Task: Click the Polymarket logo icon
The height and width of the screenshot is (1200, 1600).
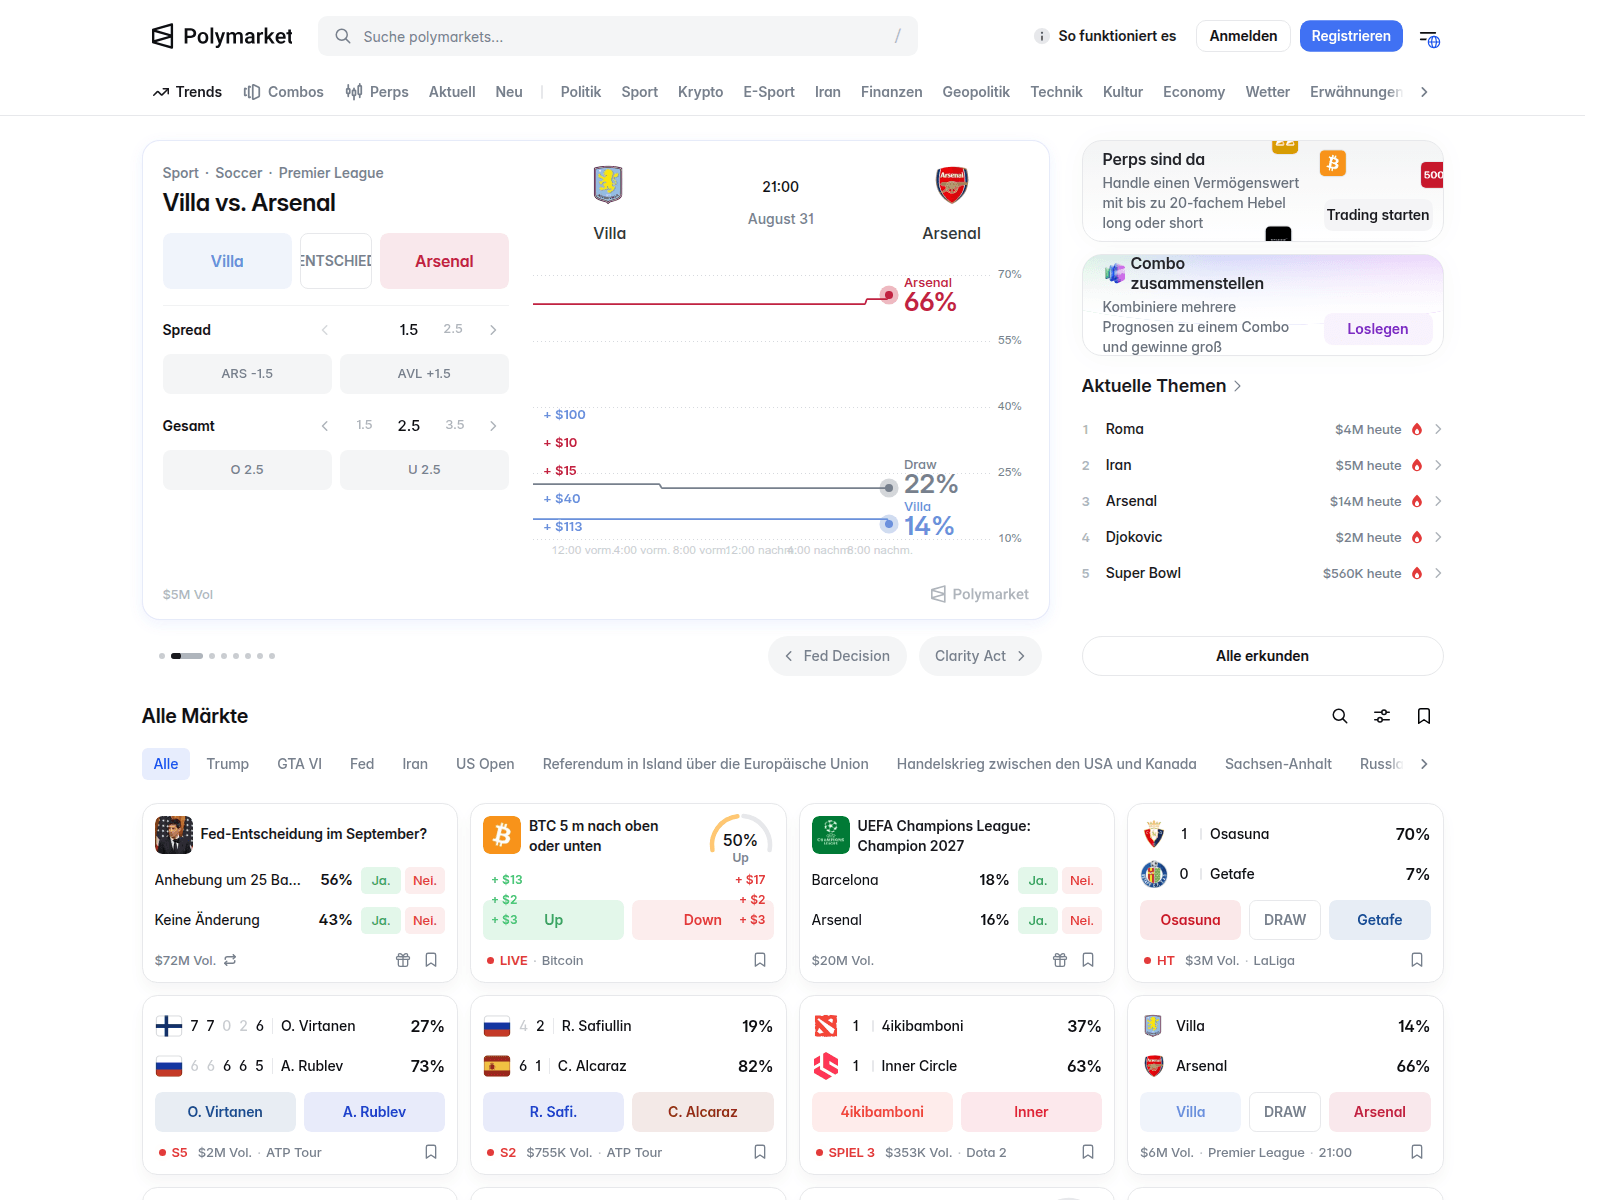Action: tap(162, 36)
